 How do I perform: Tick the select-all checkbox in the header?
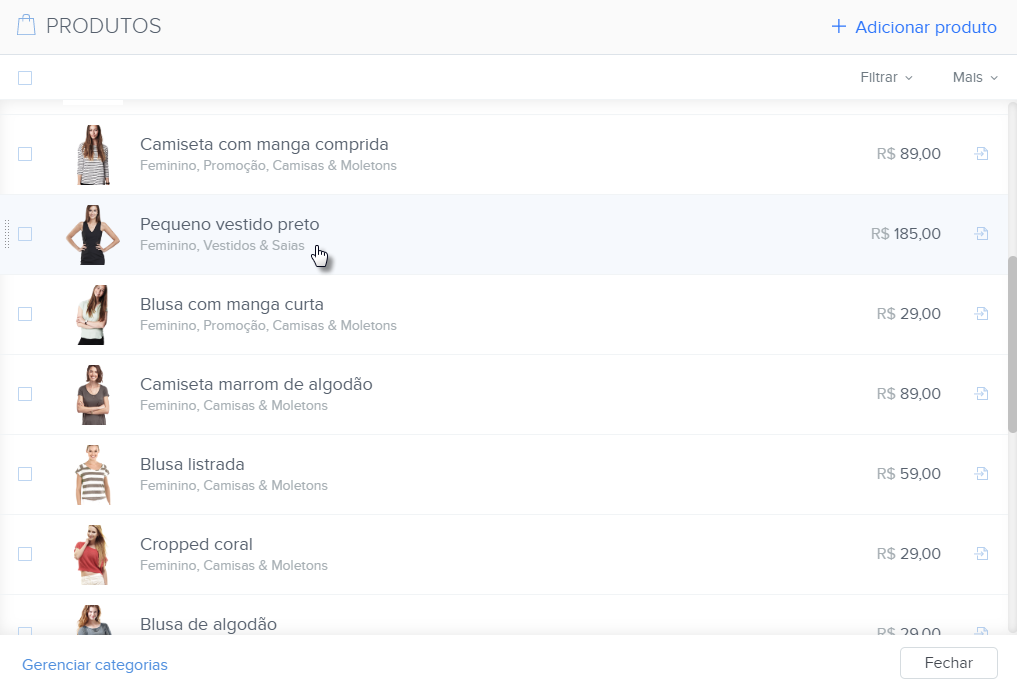pyautogui.click(x=25, y=78)
